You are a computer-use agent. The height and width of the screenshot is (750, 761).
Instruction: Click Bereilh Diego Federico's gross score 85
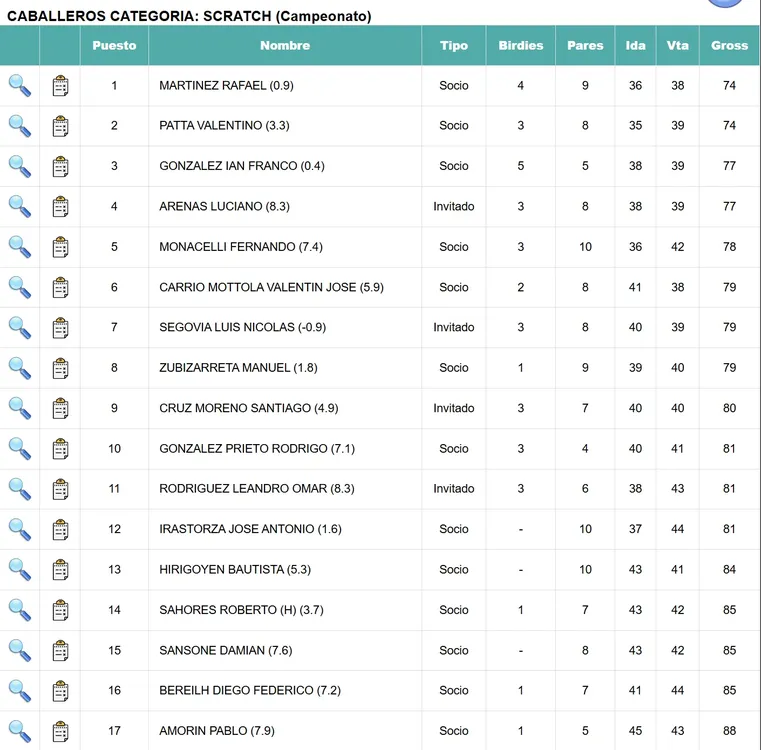[x=729, y=690]
